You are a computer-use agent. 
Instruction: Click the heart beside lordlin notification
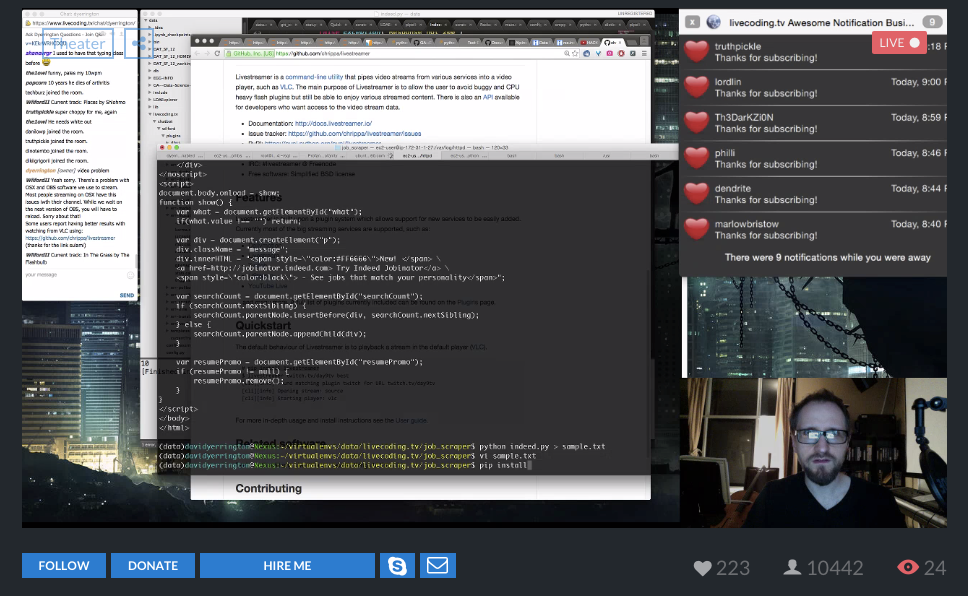[696, 87]
